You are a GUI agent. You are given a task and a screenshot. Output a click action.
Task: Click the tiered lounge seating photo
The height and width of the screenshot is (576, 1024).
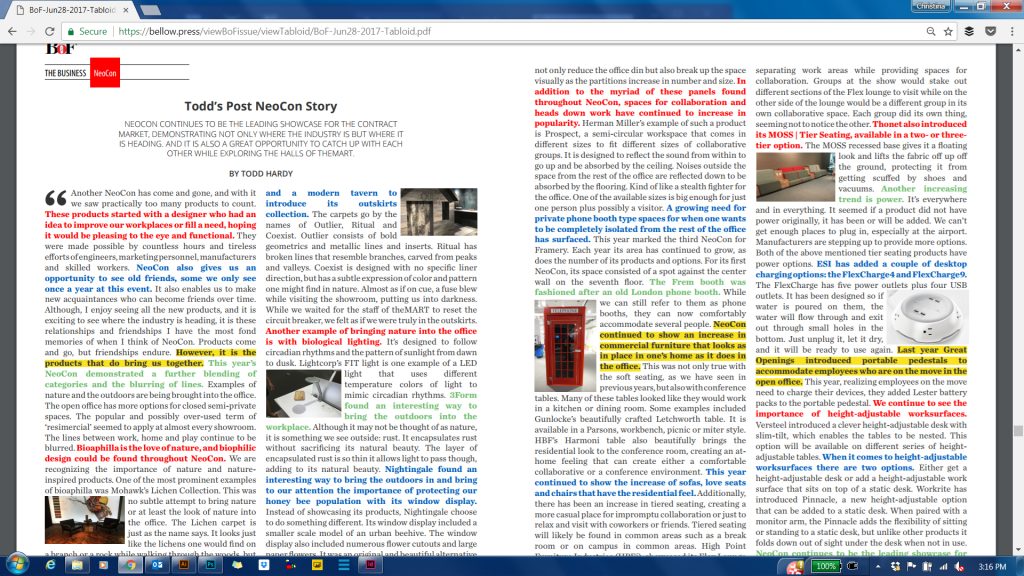pyautogui.click(x=795, y=176)
